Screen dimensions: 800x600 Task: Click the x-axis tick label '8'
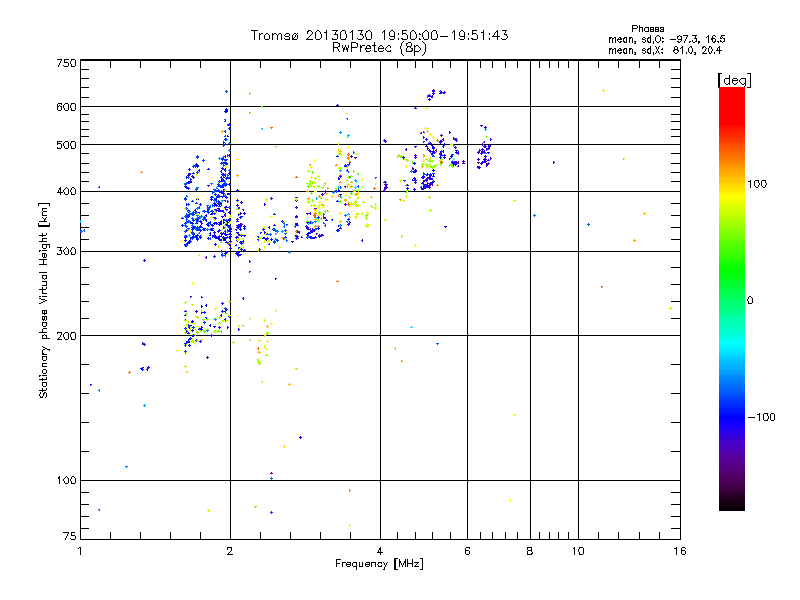point(530,551)
